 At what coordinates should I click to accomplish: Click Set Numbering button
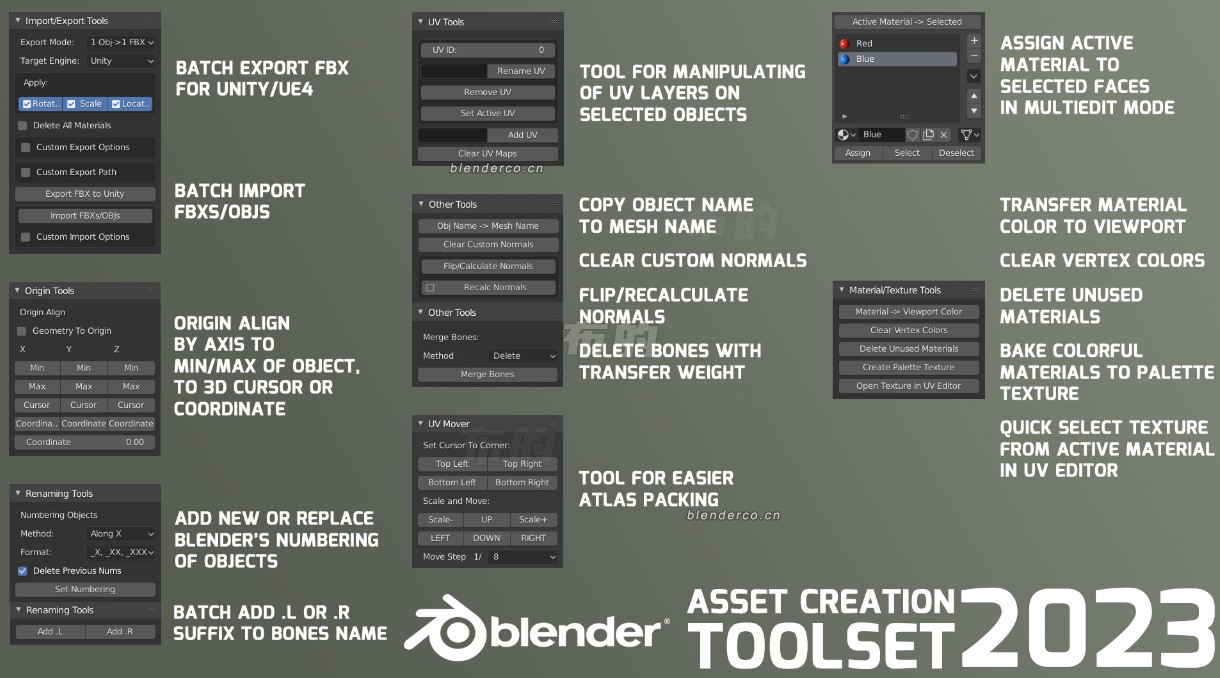click(x=85, y=590)
